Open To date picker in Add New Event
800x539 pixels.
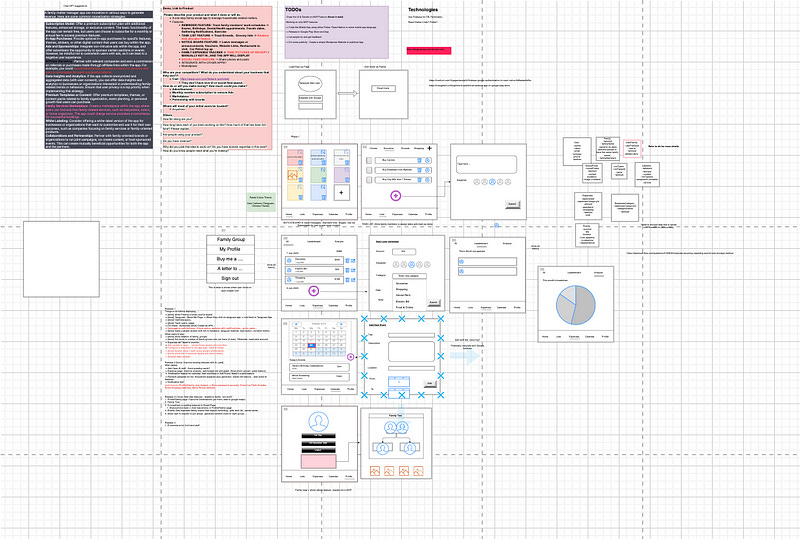click(x=398, y=393)
